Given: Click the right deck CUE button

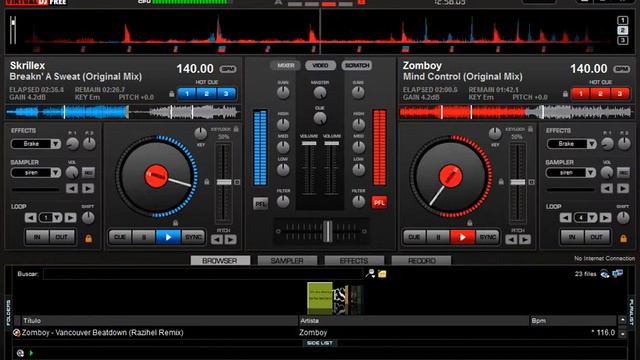Looking at the screenshot, I should pos(414,237).
